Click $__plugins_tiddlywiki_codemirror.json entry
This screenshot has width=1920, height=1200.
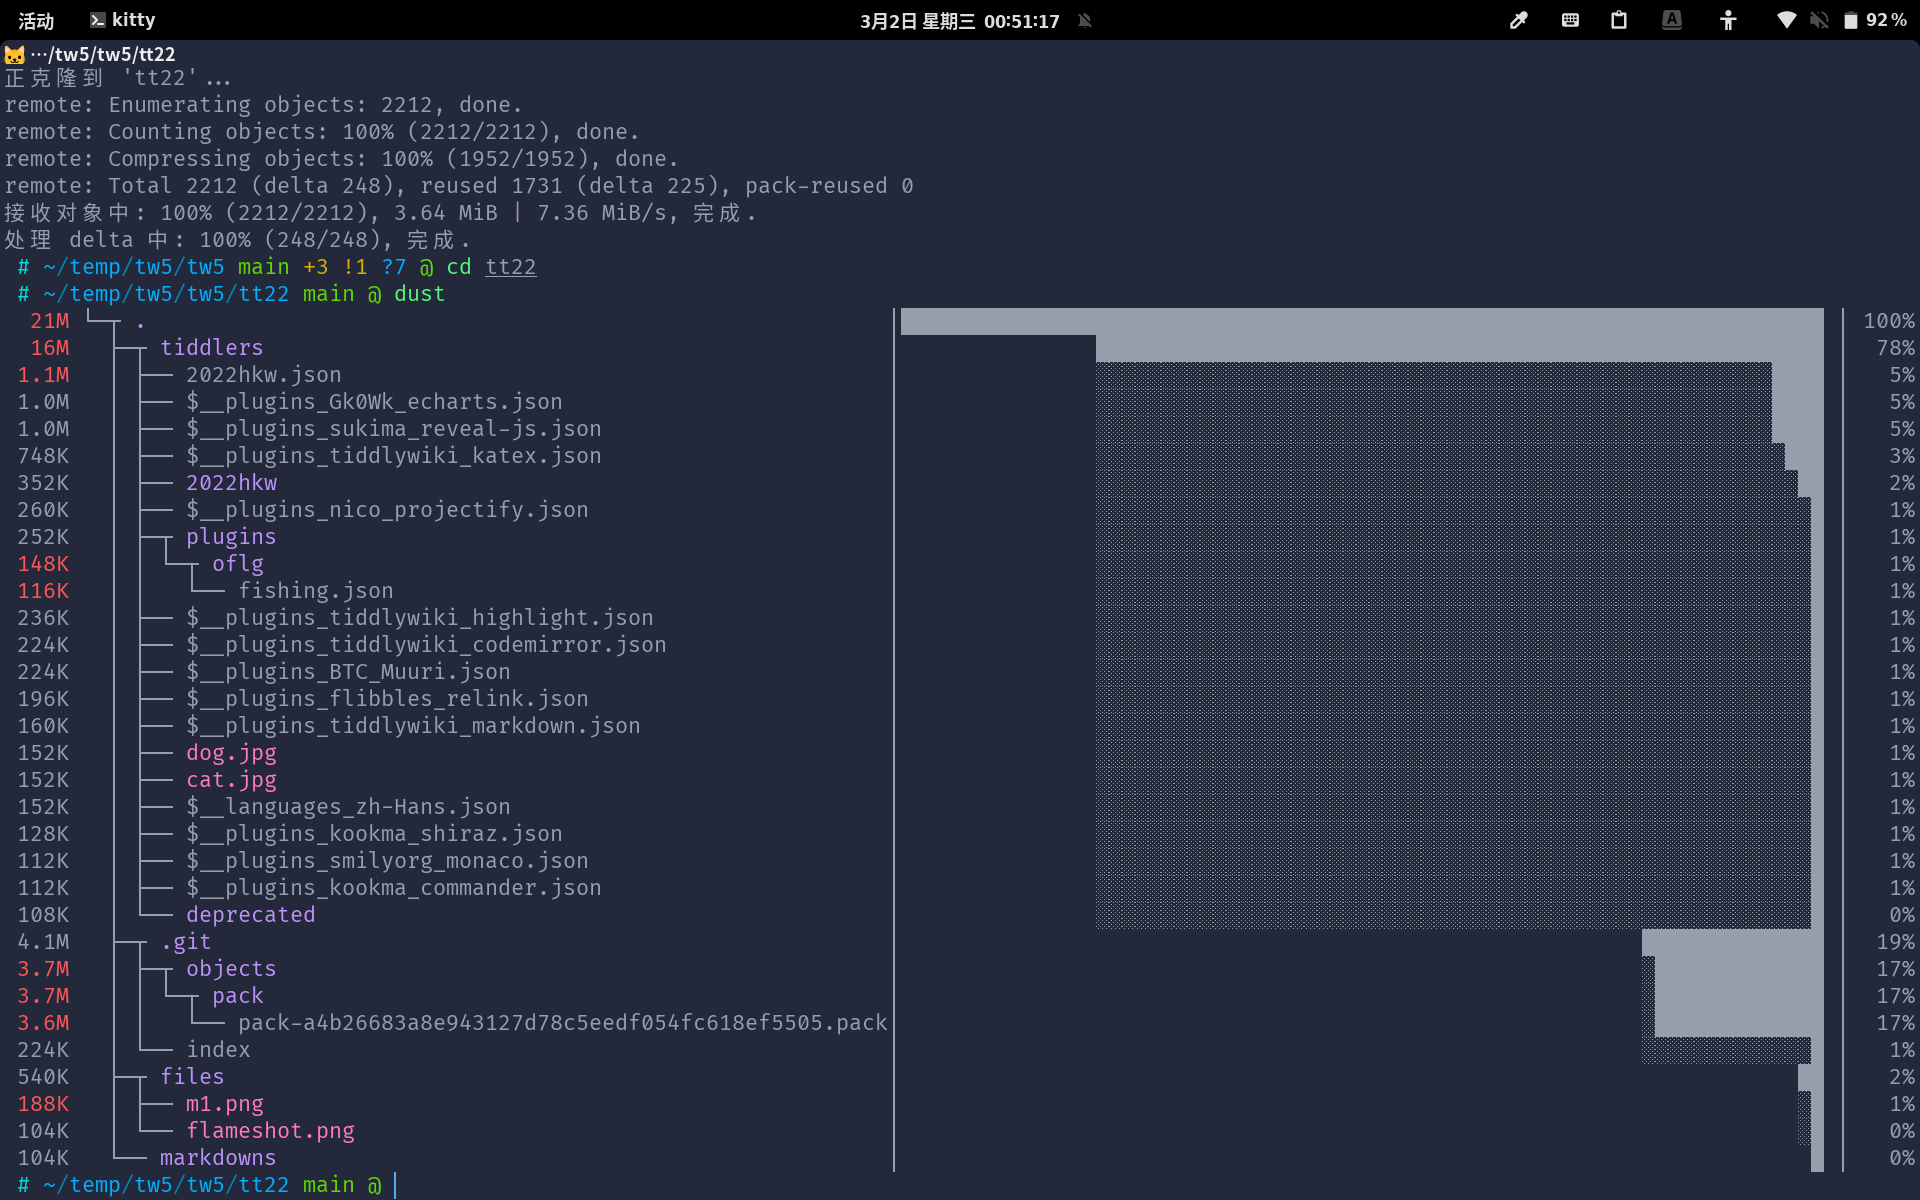click(426, 645)
